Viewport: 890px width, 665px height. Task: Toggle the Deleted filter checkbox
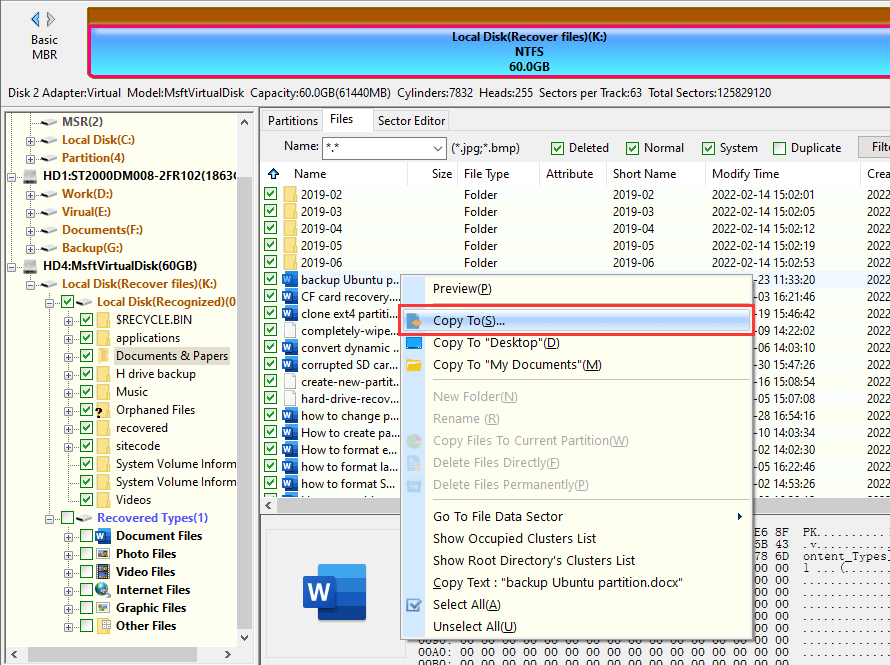click(557, 148)
